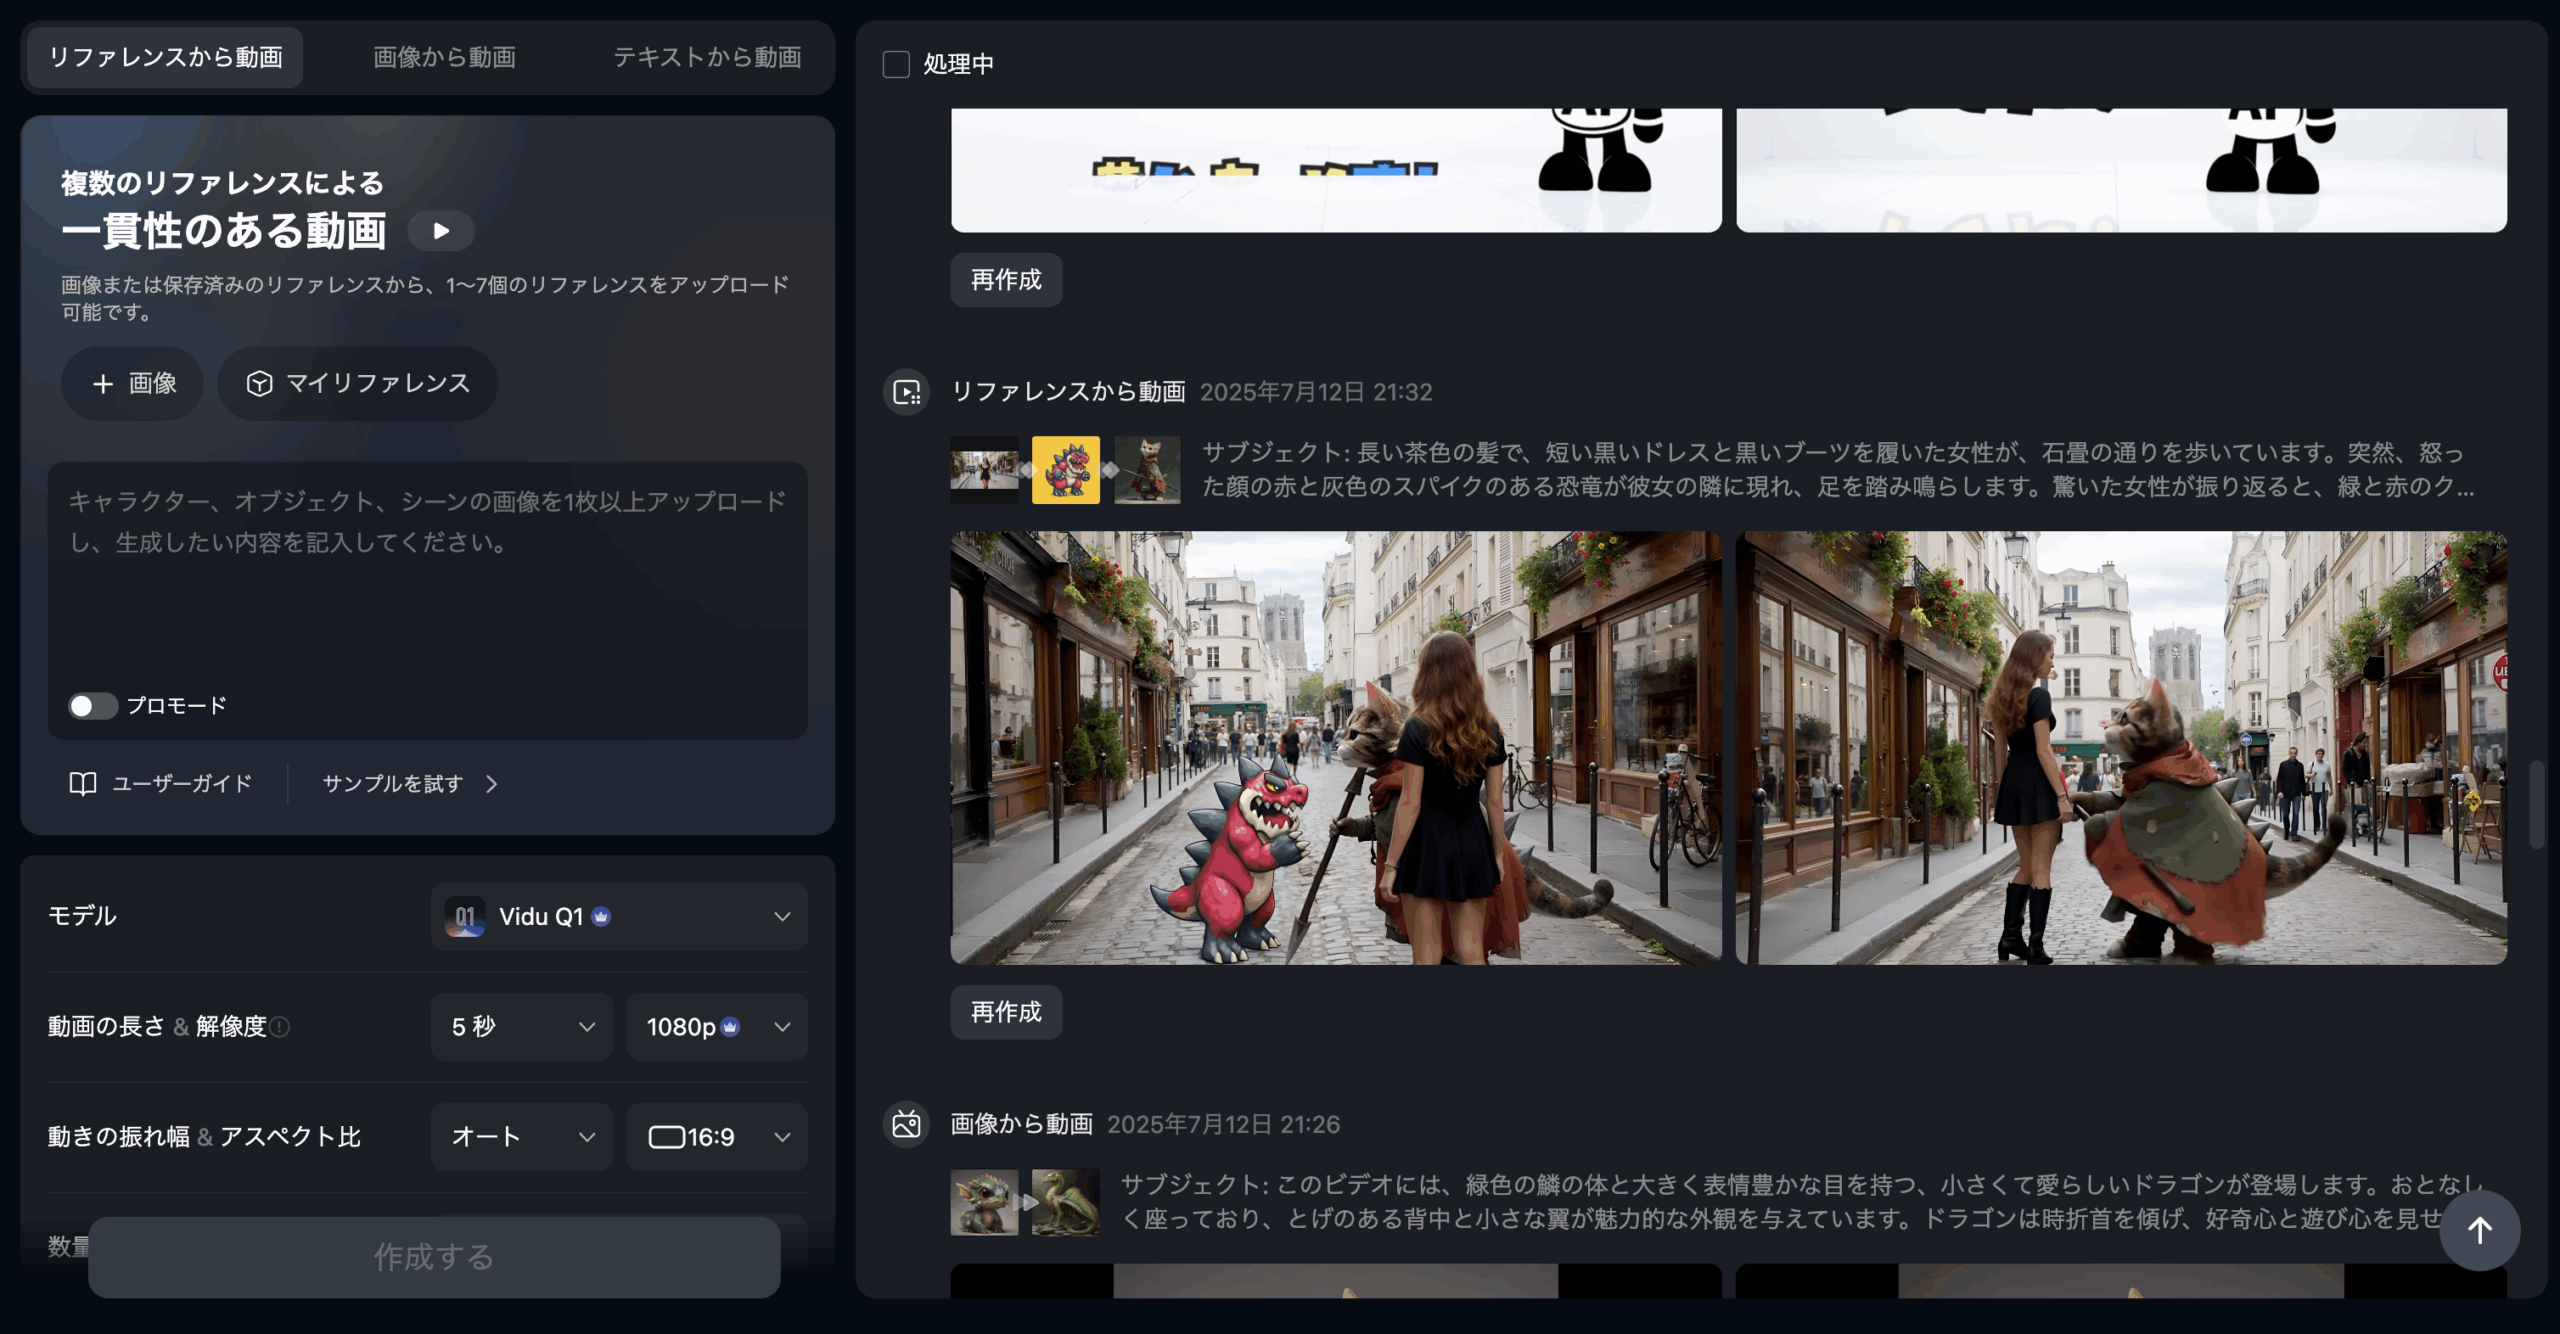
Task: Toggle the プロモード switch
Action: tap(92, 706)
